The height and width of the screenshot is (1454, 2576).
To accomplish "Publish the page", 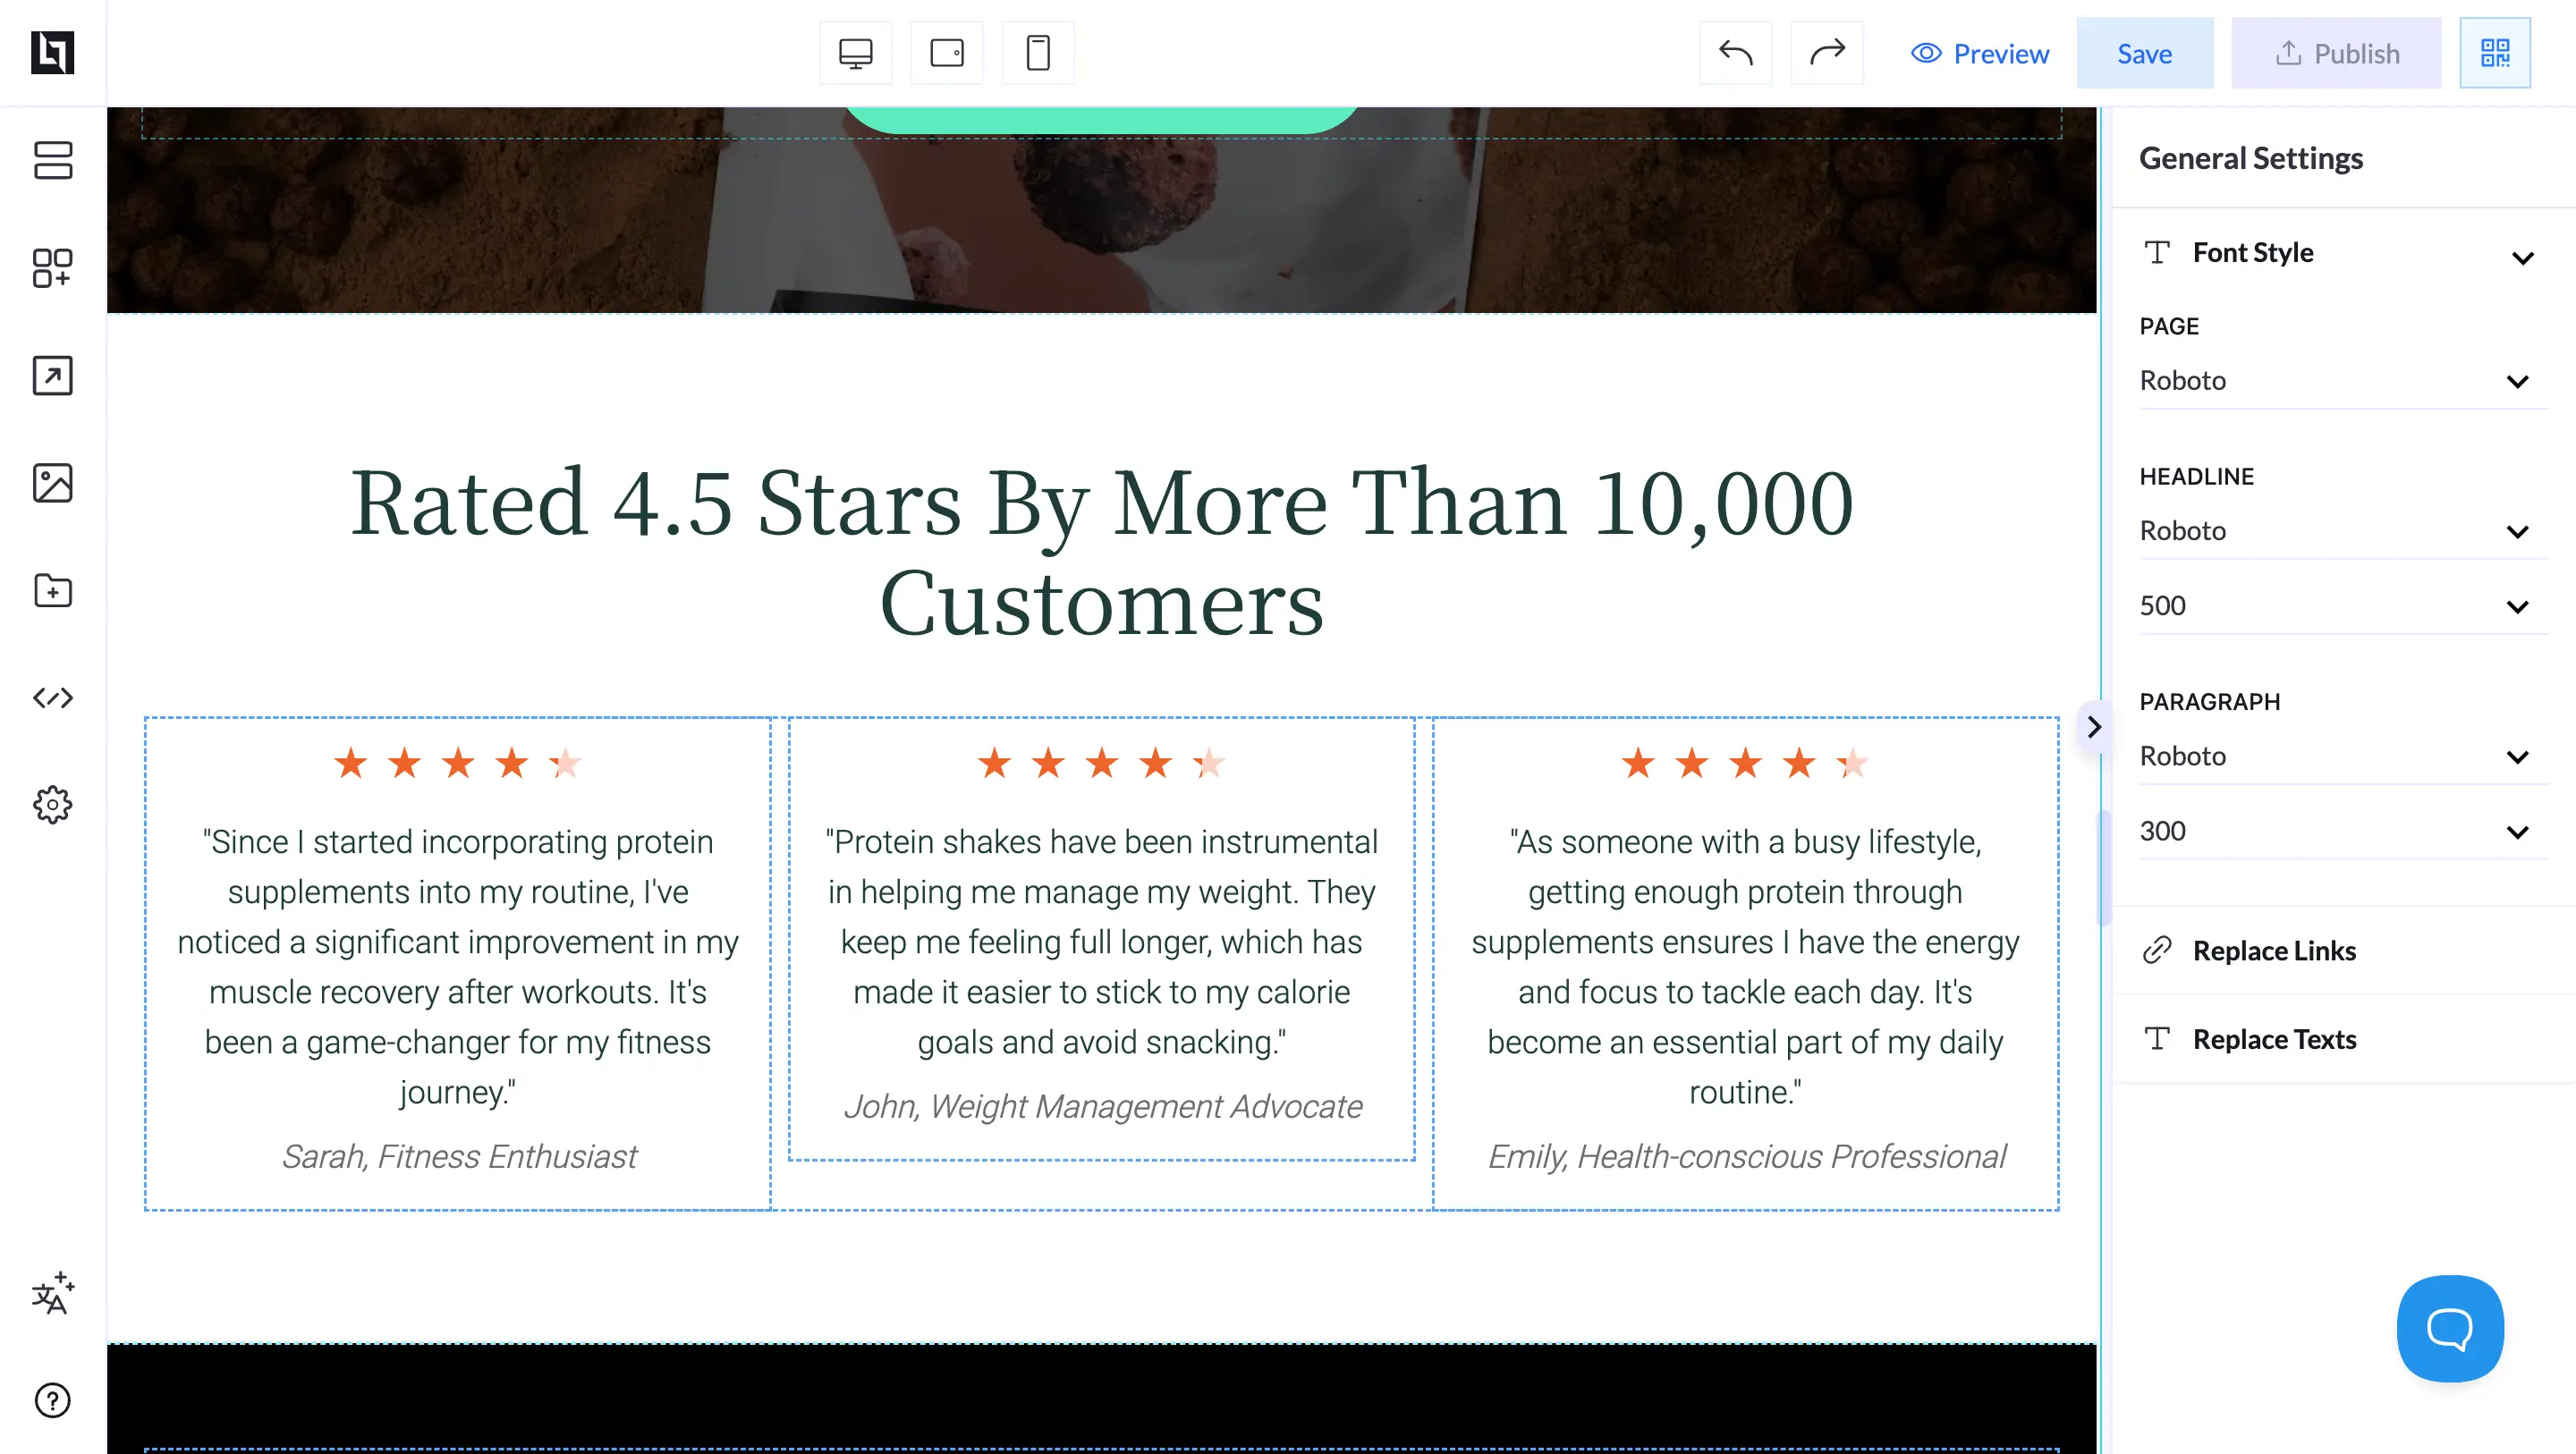I will pyautogui.click(x=2336, y=53).
